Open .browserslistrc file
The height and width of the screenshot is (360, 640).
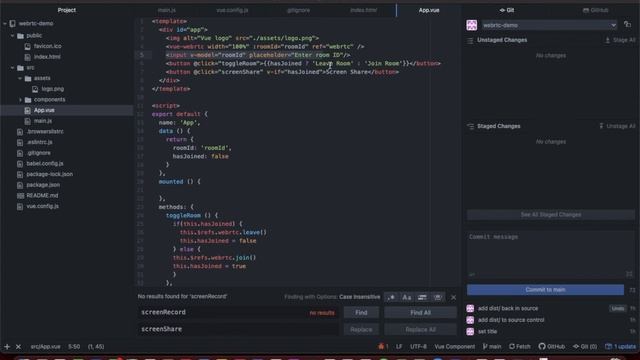click(45, 131)
